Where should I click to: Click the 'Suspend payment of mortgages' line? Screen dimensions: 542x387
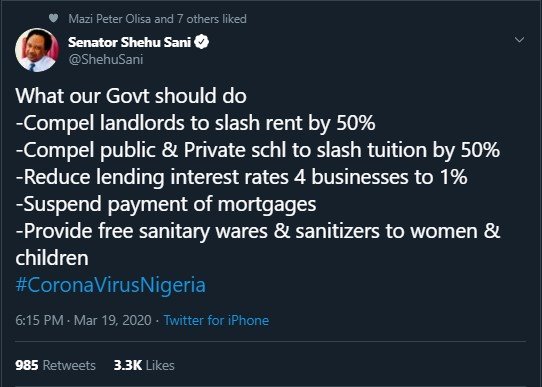pos(166,204)
